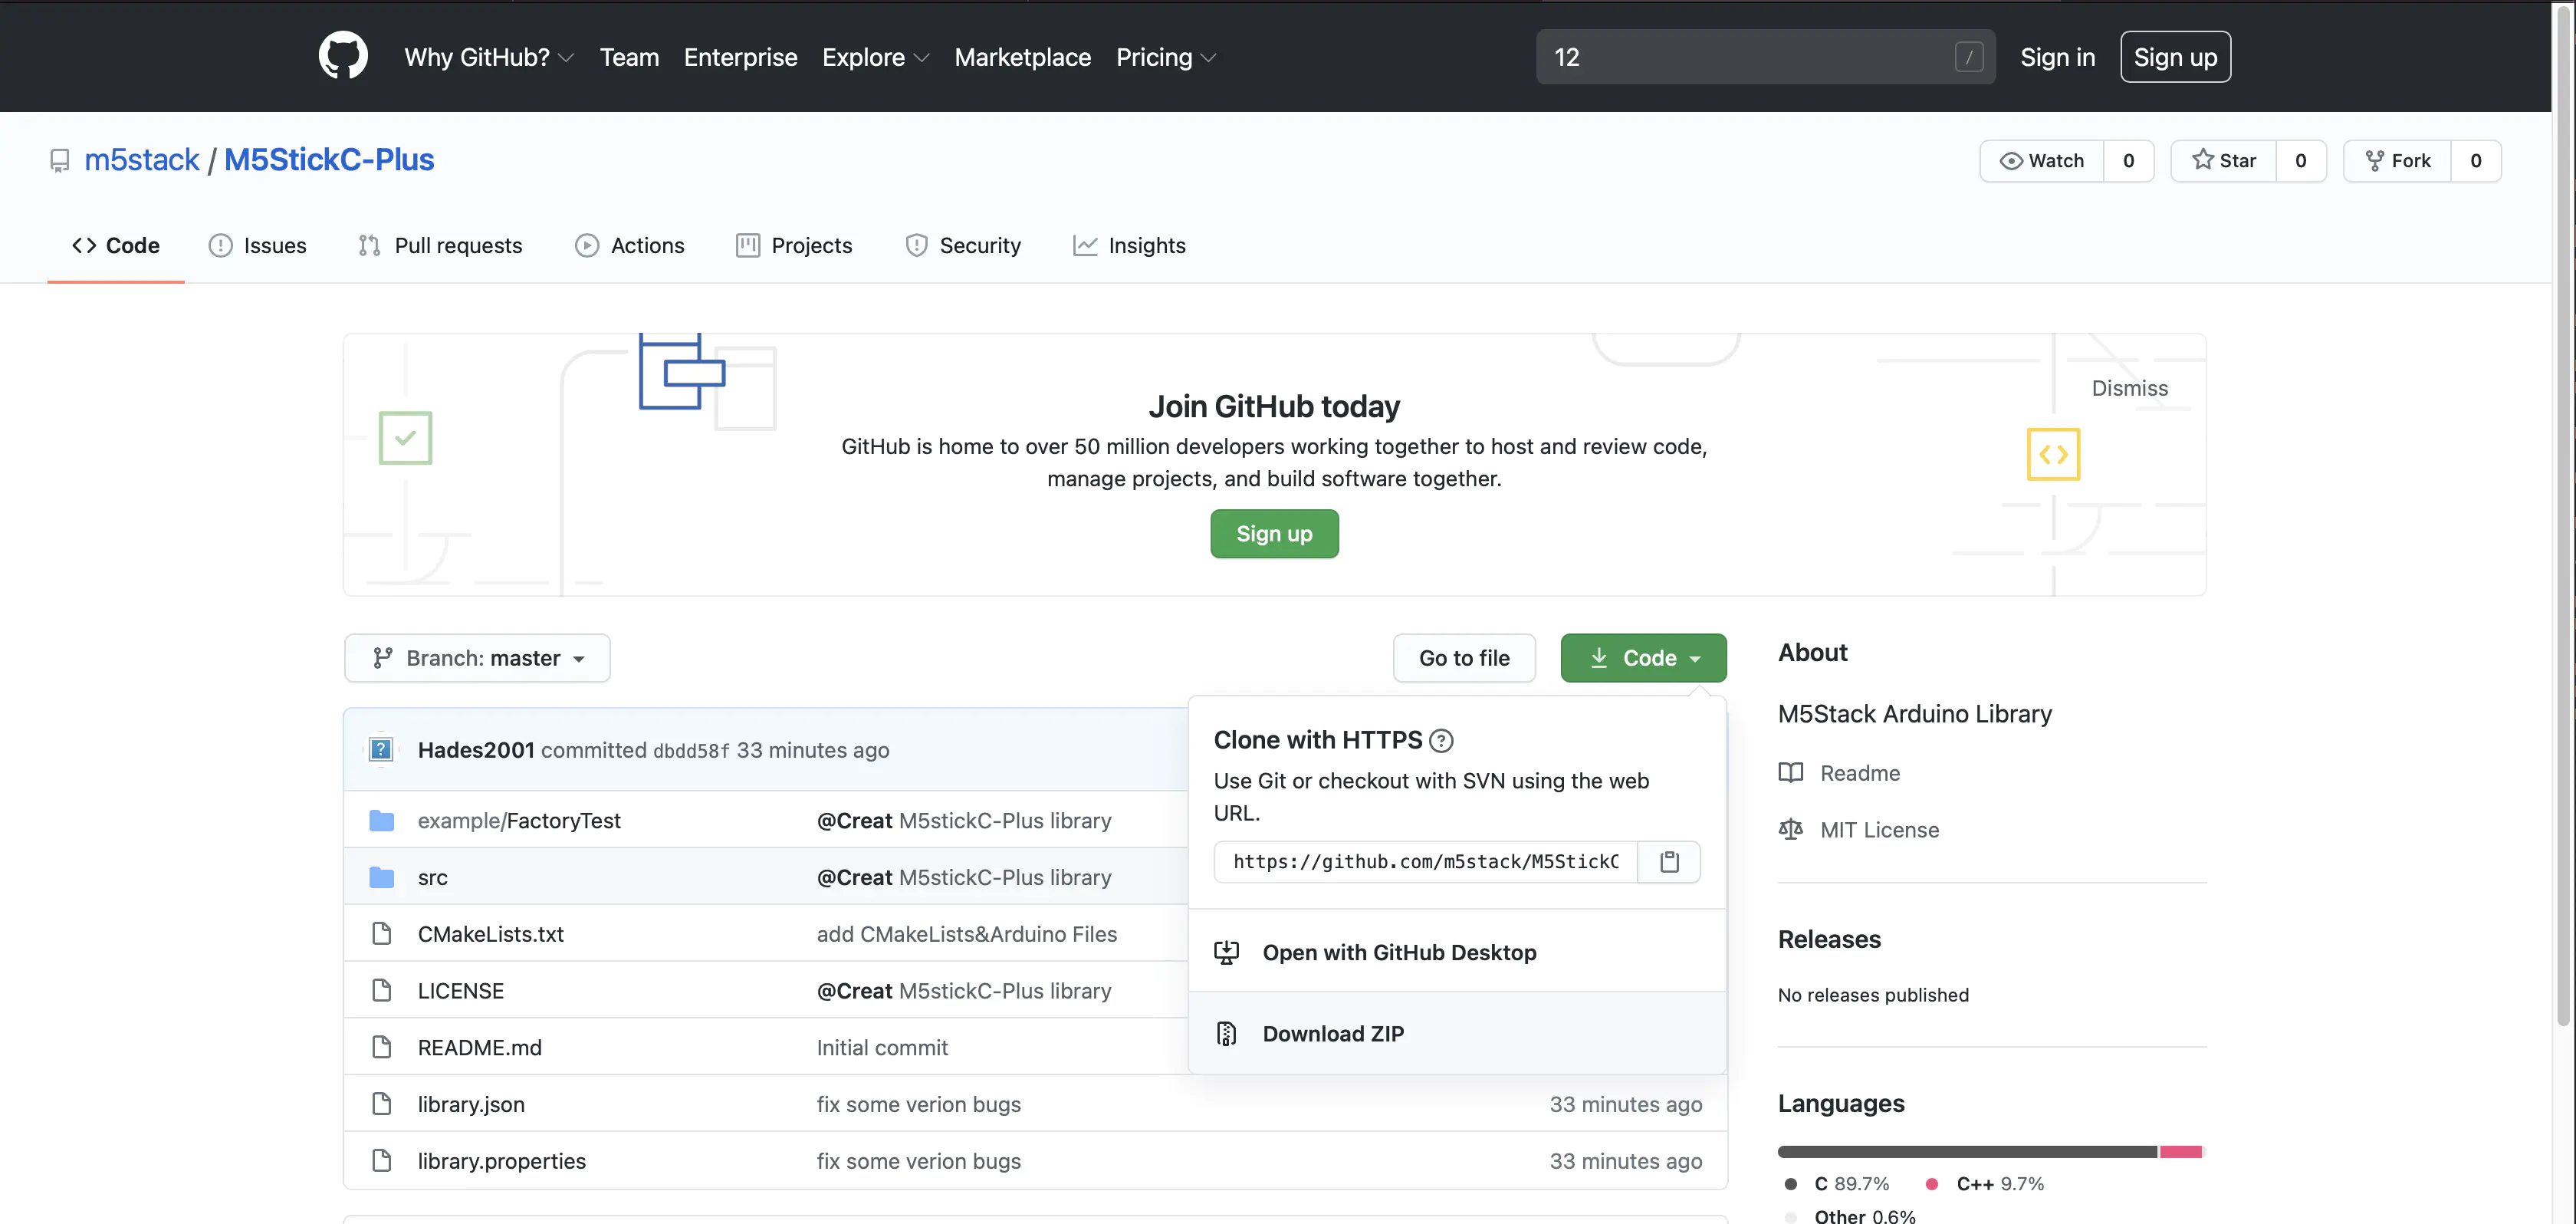This screenshot has width=2576, height=1224.
Task: Switch to the Actions tab
Action: [629, 246]
